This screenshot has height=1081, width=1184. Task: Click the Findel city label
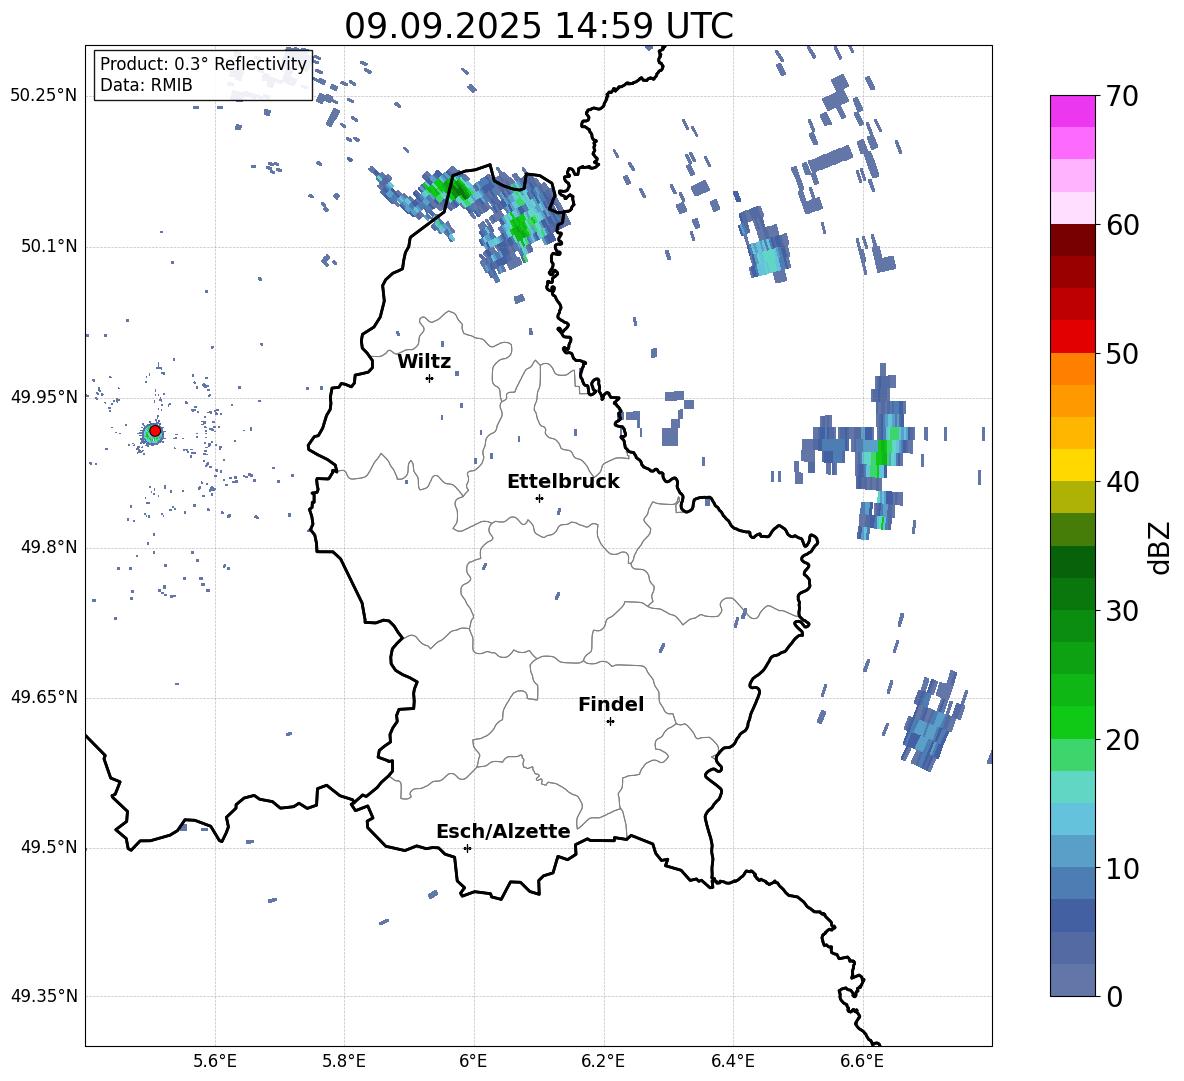(611, 704)
